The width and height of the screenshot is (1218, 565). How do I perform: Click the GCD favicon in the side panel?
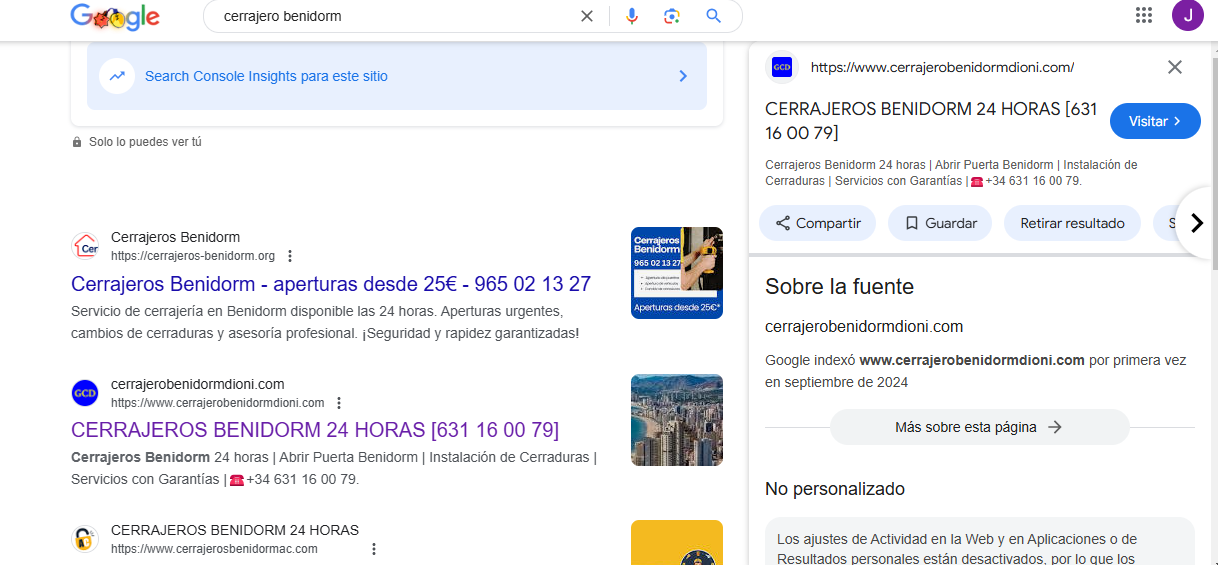[x=782, y=67]
